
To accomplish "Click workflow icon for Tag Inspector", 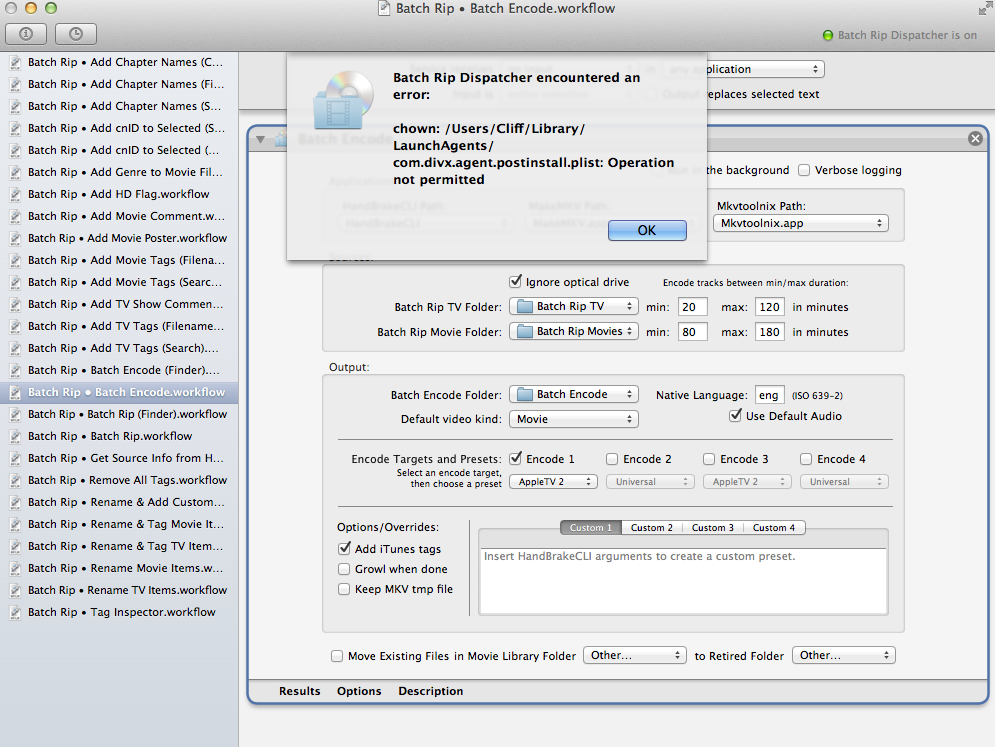I will [15, 612].
